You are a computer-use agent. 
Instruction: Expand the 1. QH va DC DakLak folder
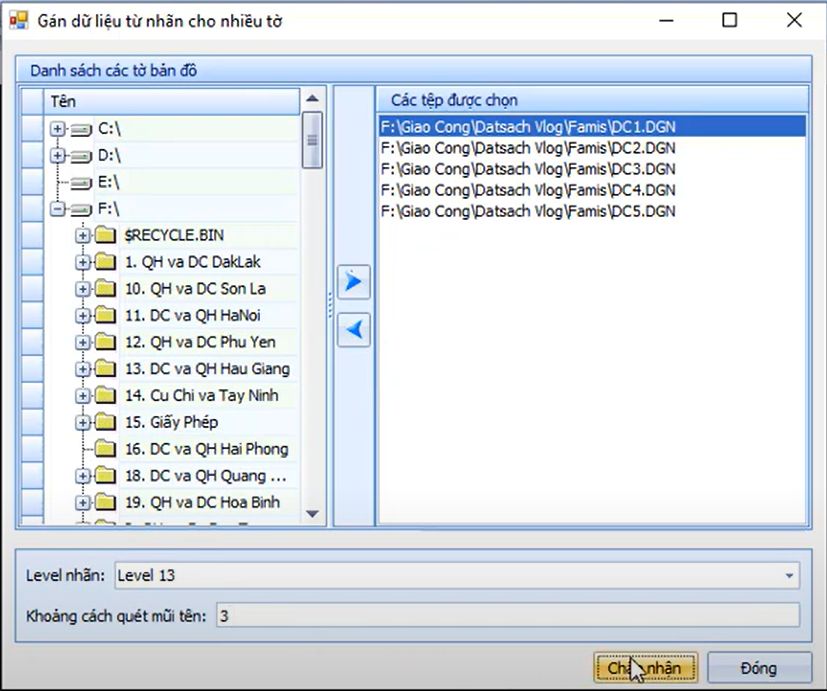pos(82,262)
